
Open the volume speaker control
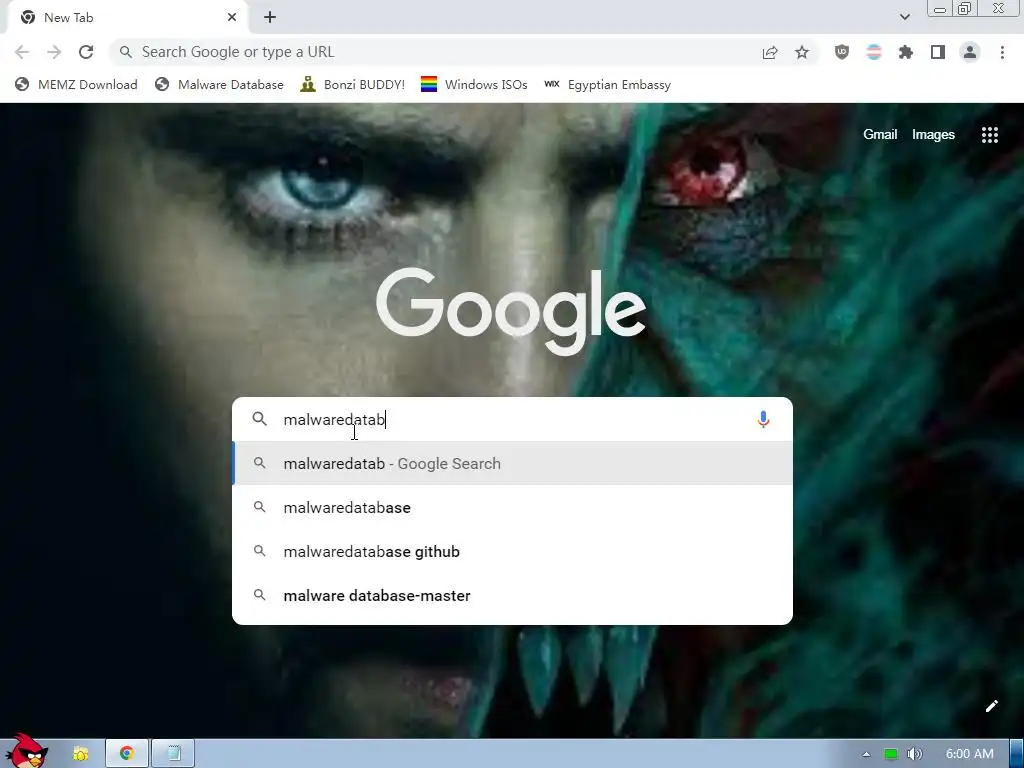pos(914,754)
